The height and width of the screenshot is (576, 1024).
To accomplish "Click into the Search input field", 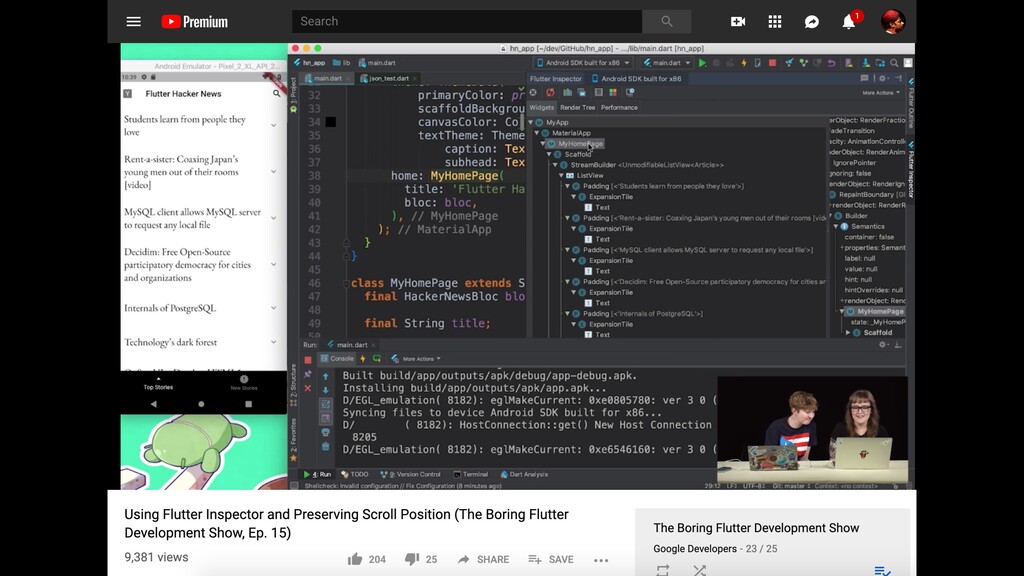I will [x=466, y=22].
